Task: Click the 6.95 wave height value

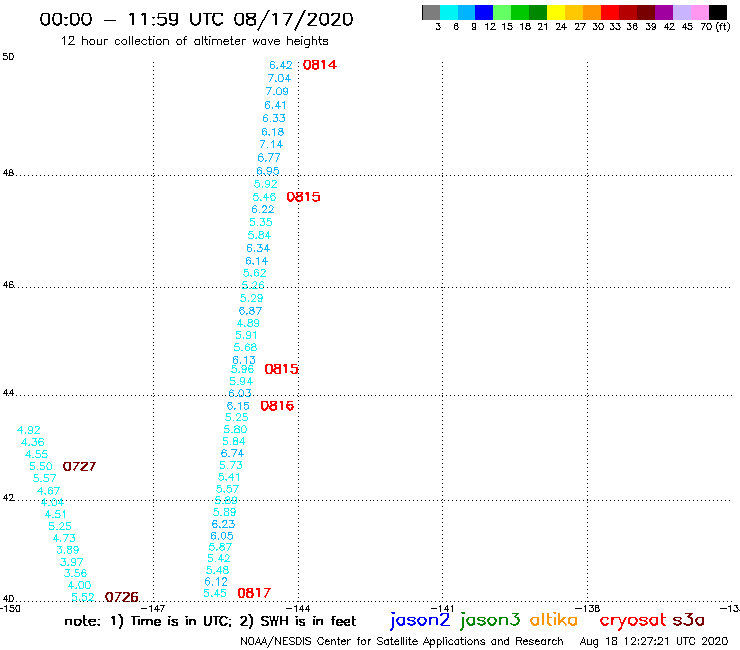Action: coord(268,170)
